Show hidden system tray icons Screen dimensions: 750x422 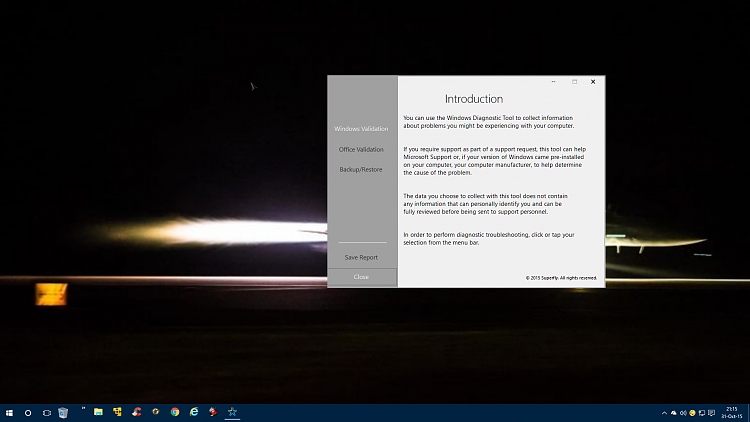[x=664, y=413]
